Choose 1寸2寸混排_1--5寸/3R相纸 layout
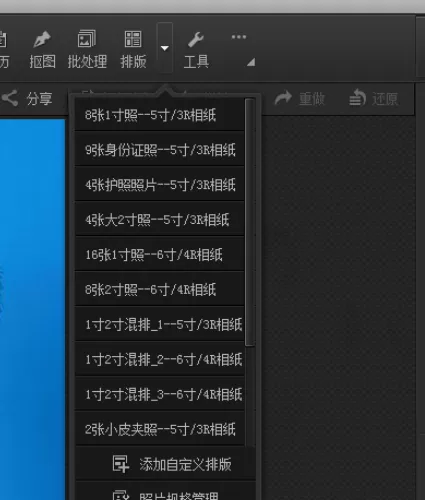This screenshot has width=425, height=500. click(160, 325)
